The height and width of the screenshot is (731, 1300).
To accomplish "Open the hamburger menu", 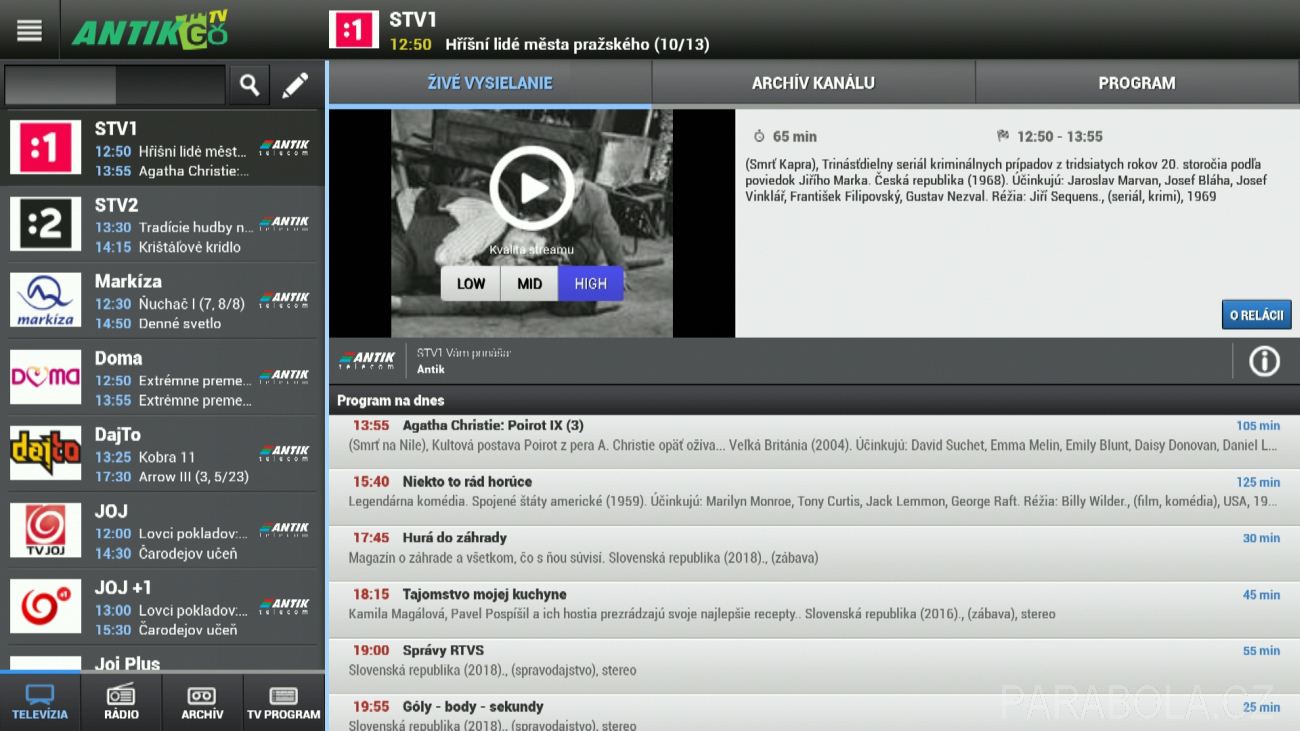I will 29,30.
